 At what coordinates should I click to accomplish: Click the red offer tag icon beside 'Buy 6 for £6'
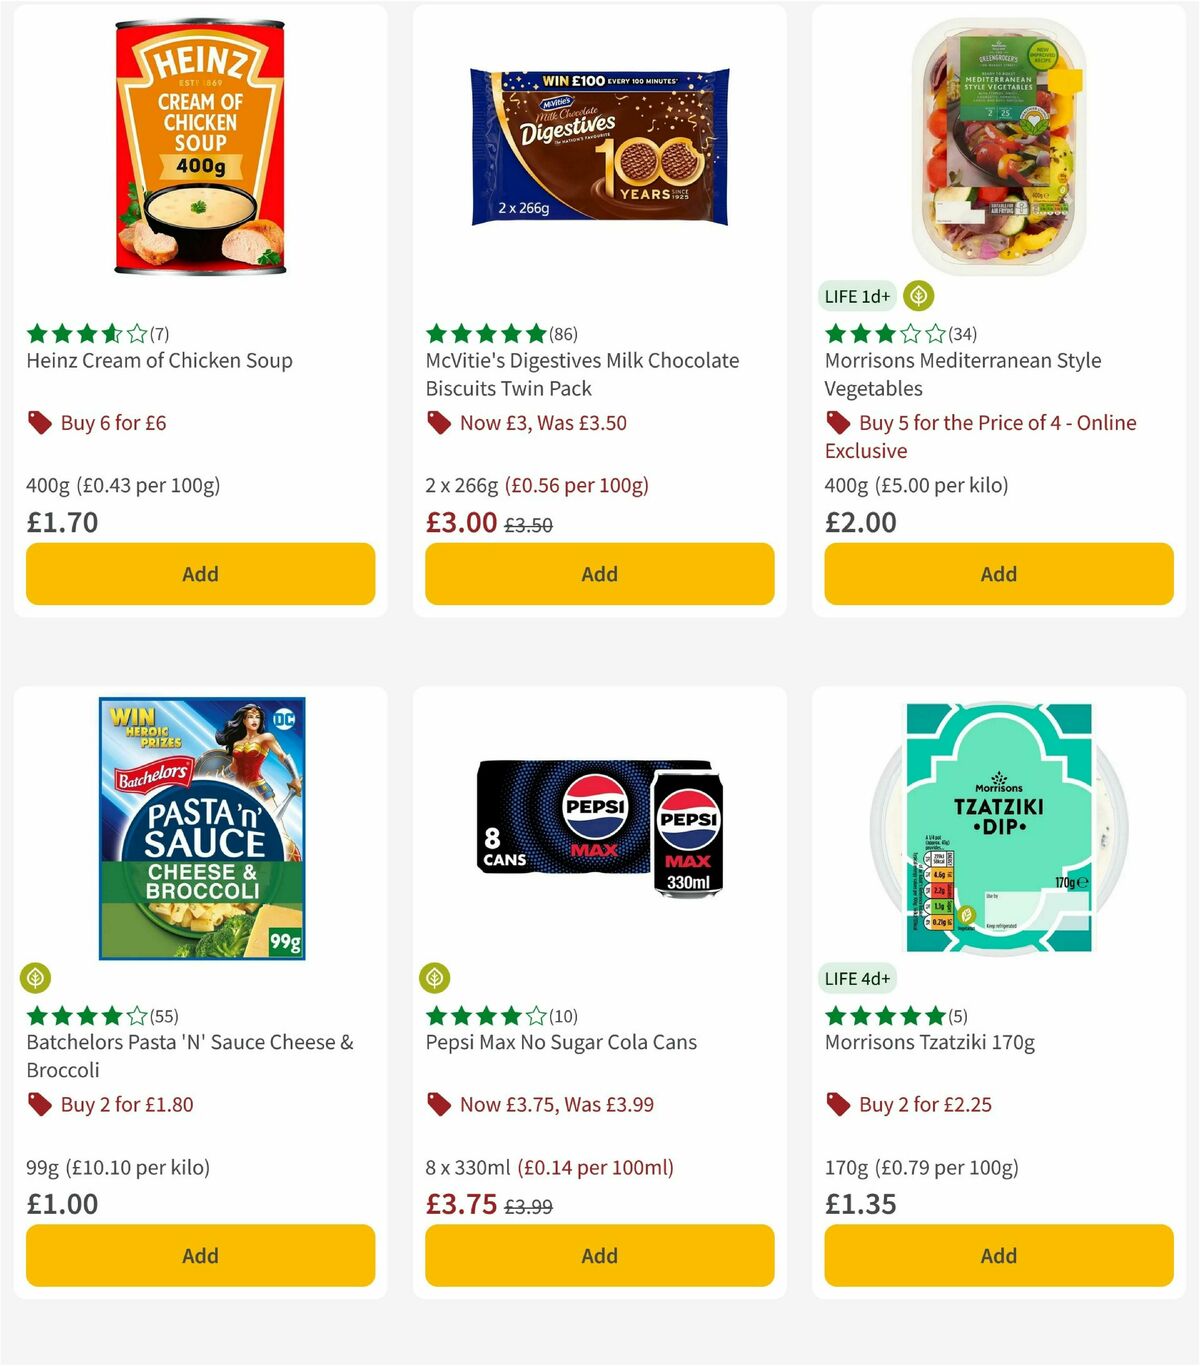[x=38, y=422]
